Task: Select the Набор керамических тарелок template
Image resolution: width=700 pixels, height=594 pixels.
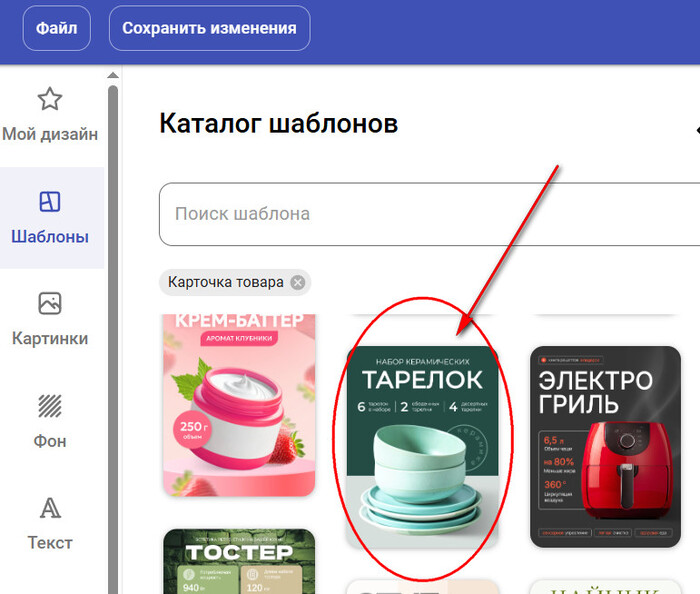Action: click(x=422, y=447)
